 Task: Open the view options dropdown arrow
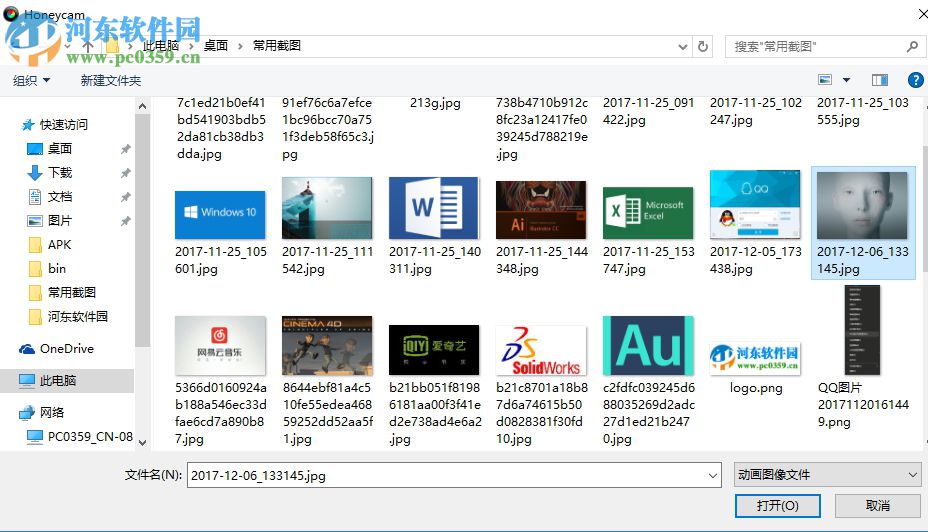coord(846,80)
